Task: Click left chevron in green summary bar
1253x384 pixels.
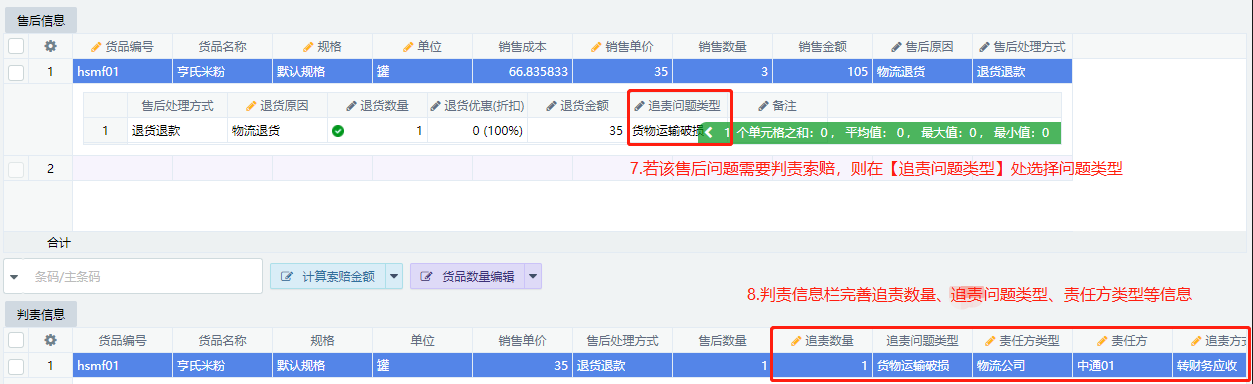Action: tap(709, 131)
